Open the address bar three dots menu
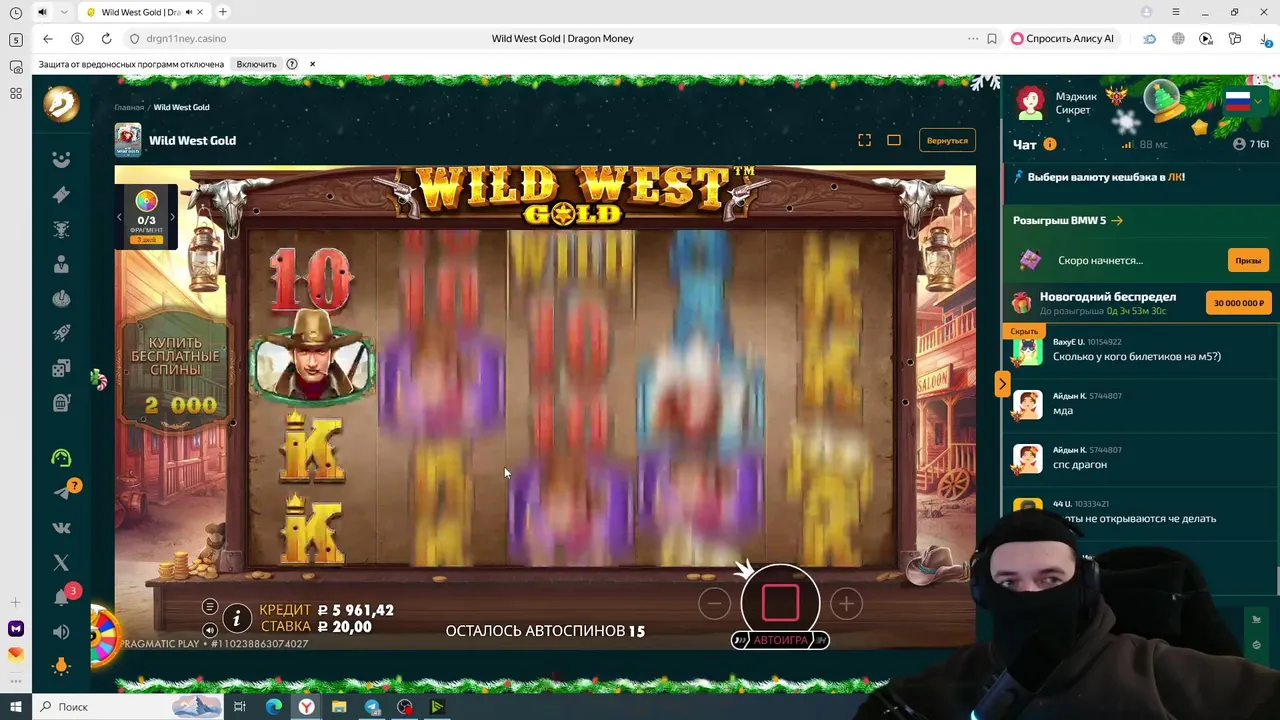The image size is (1280, 720). click(x=973, y=38)
